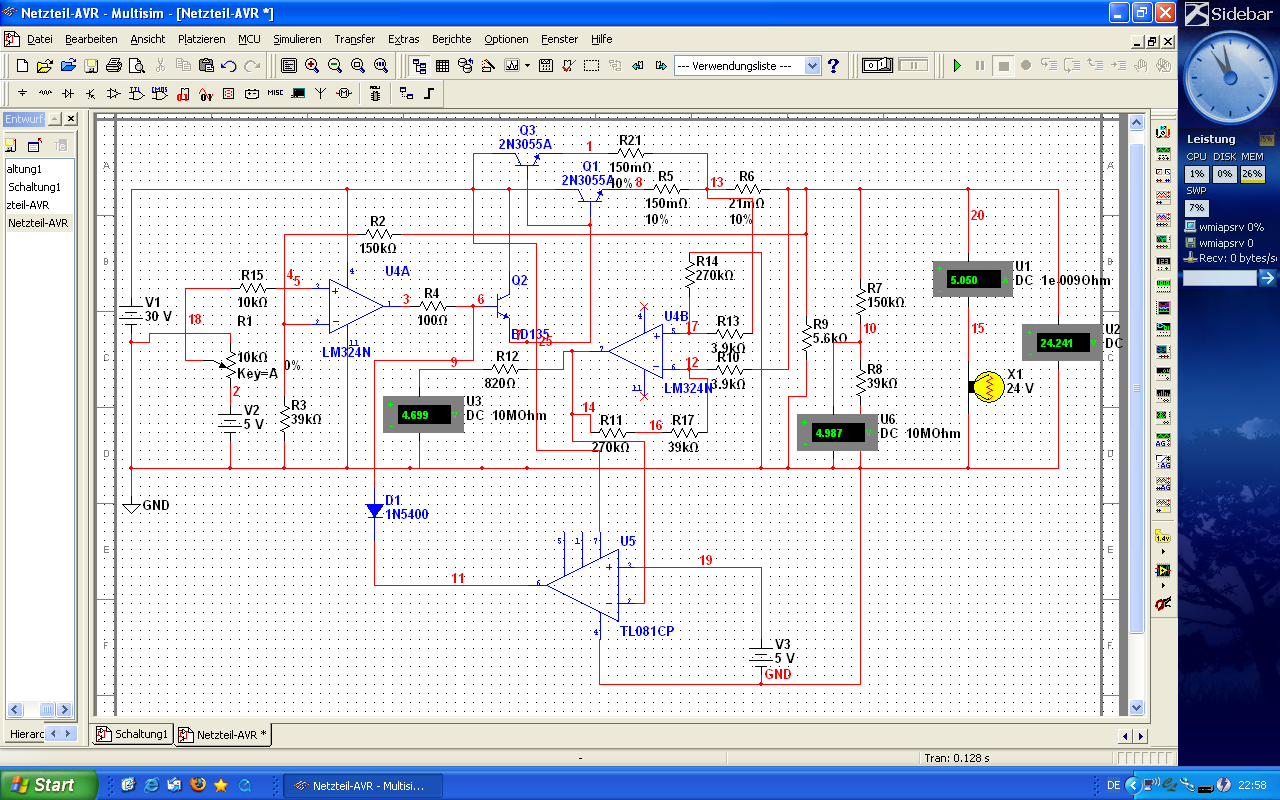This screenshot has height=800, width=1280.
Task: Place an analog op-amp component
Action: pyautogui.click(x=113, y=93)
